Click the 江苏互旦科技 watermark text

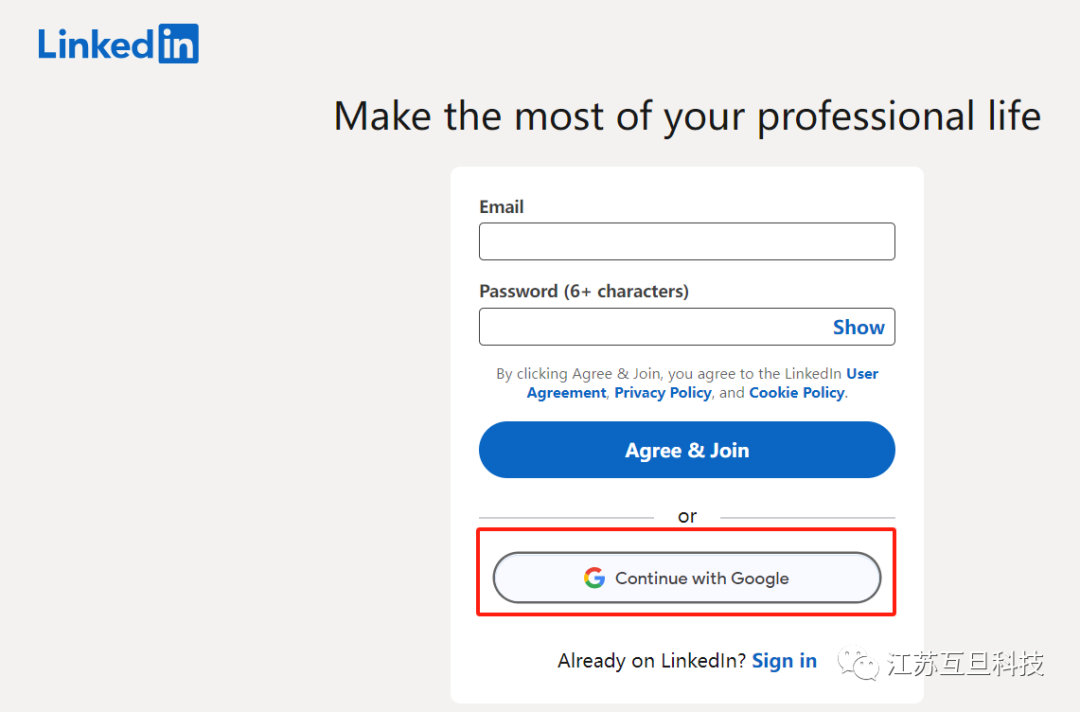[x=965, y=663]
